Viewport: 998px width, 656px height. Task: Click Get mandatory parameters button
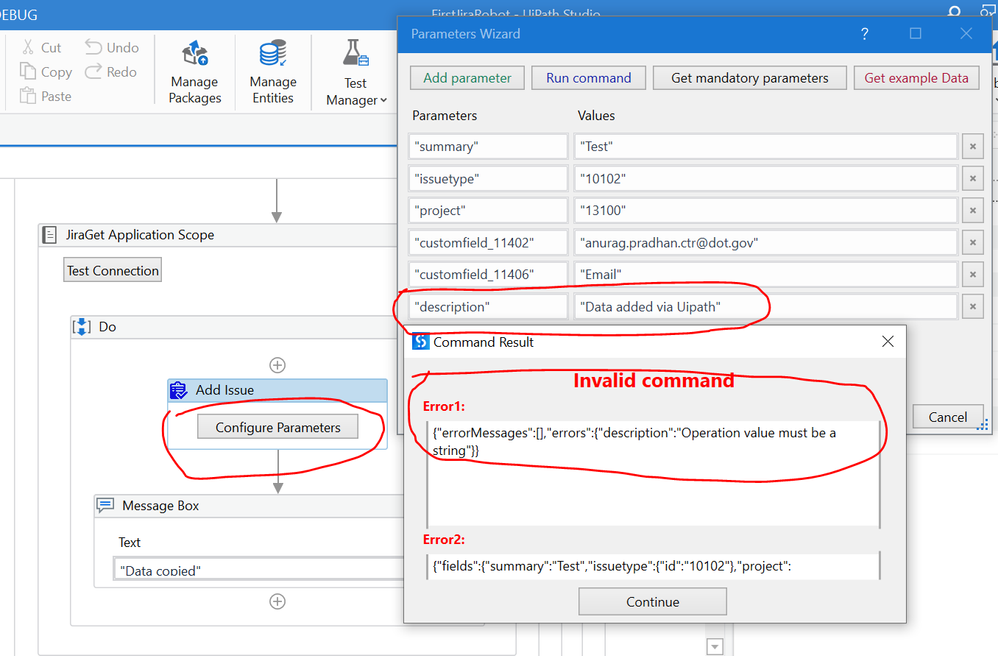(750, 78)
